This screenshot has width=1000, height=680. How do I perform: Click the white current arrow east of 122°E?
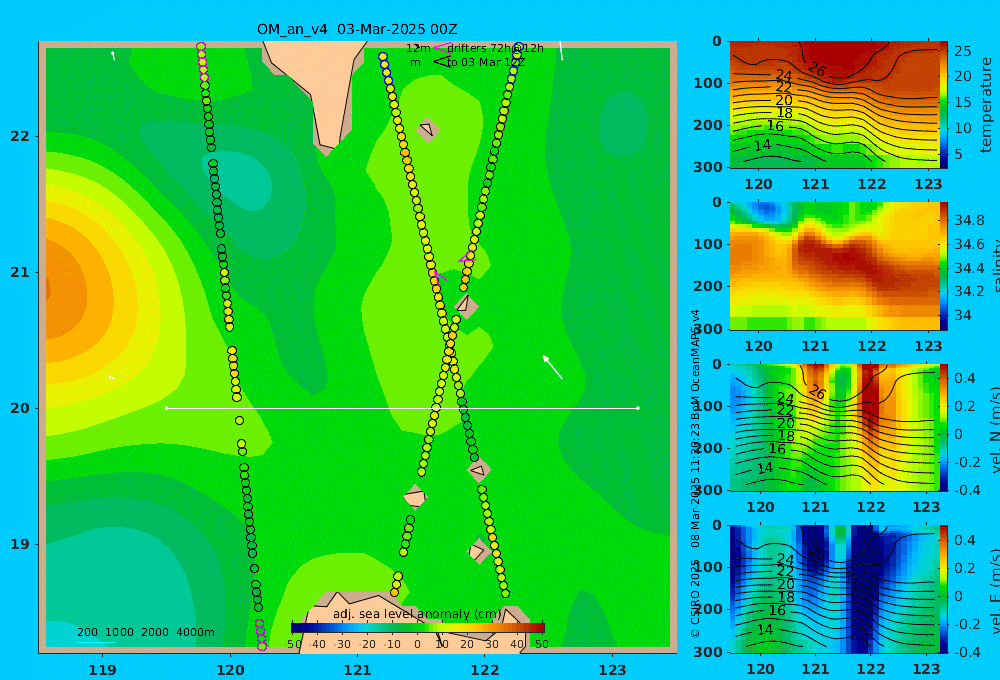(x=552, y=367)
